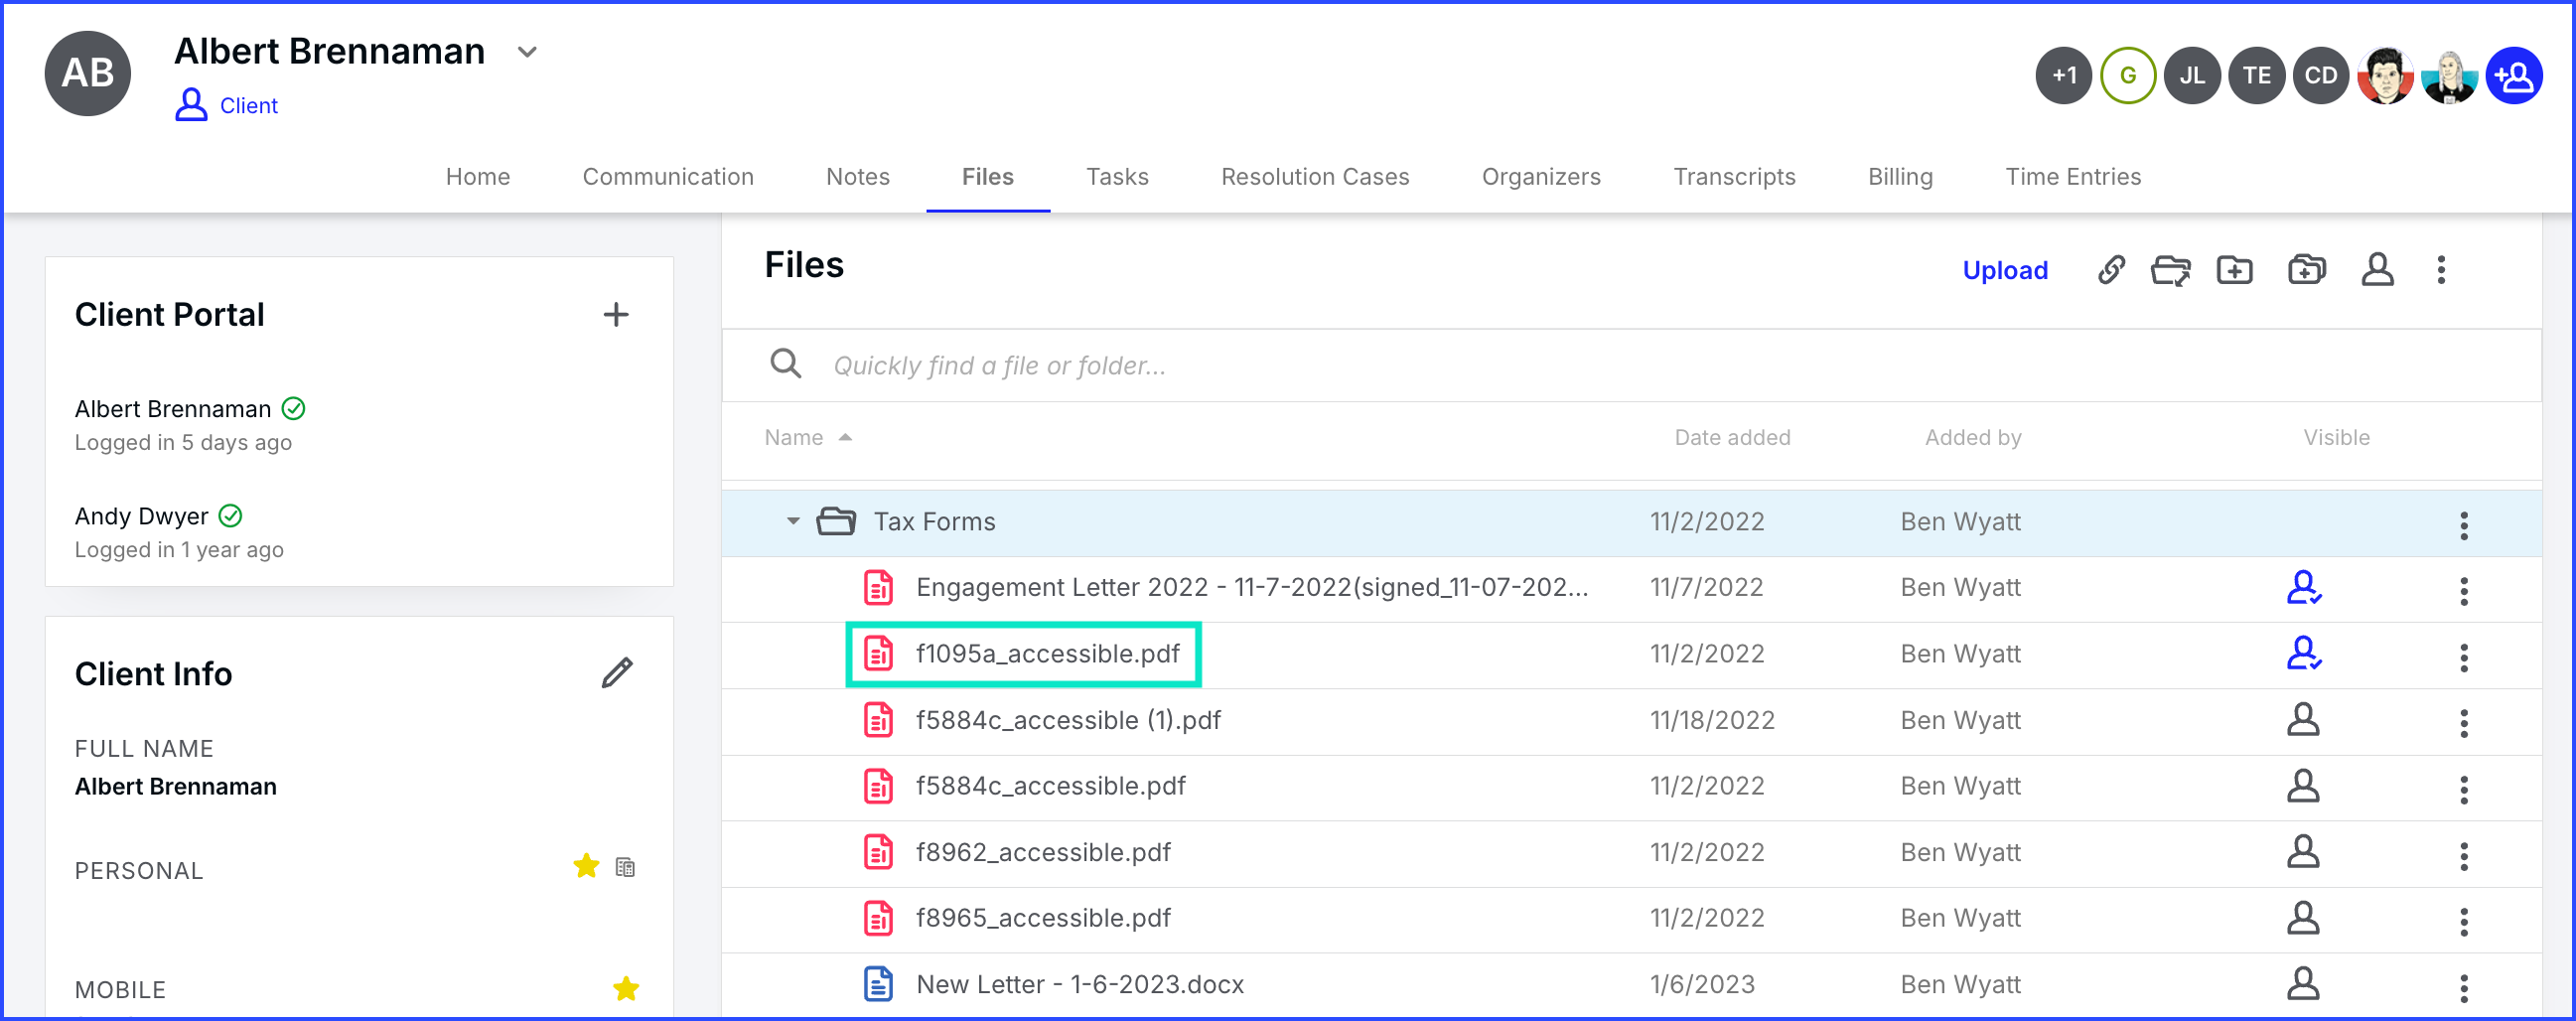Click the Quickly find a file search field
Viewport: 2576px width, 1021px height.
pos(1631,365)
